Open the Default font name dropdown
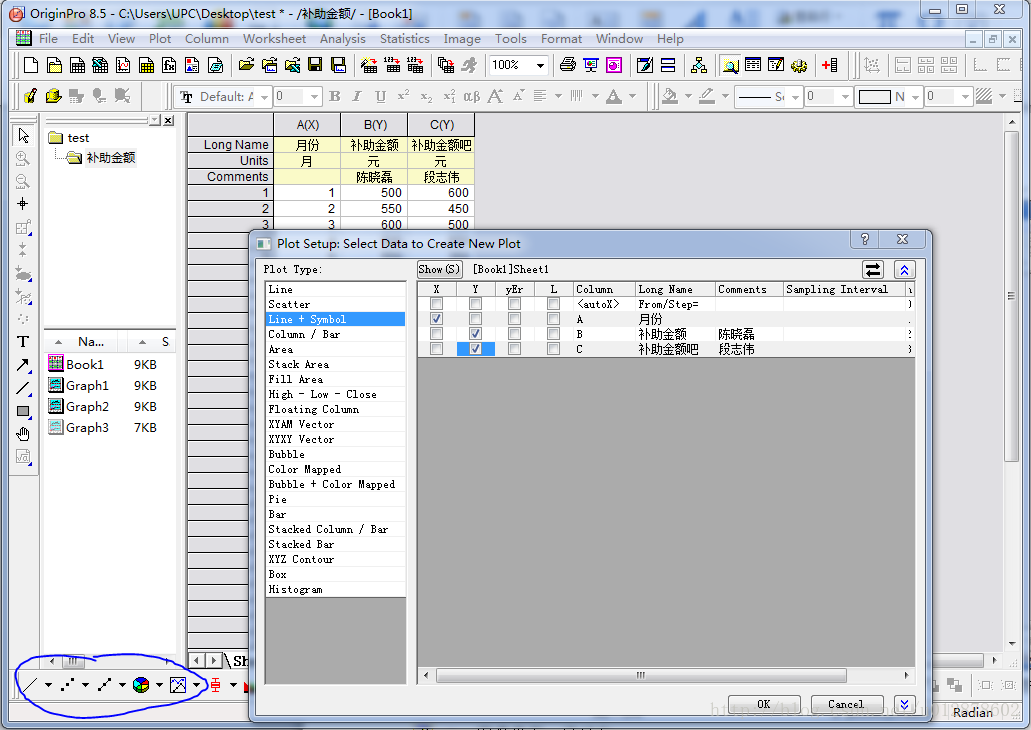1031x730 pixels. tap(264, 97)
